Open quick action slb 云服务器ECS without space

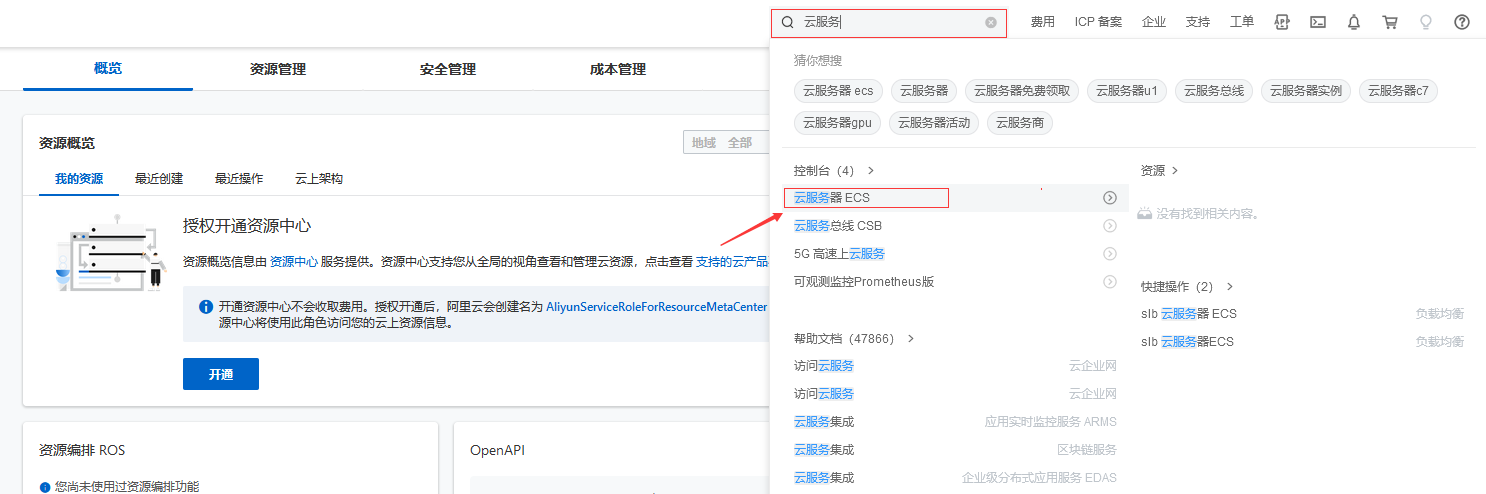pyautogui.click(x=1187, y=342)
